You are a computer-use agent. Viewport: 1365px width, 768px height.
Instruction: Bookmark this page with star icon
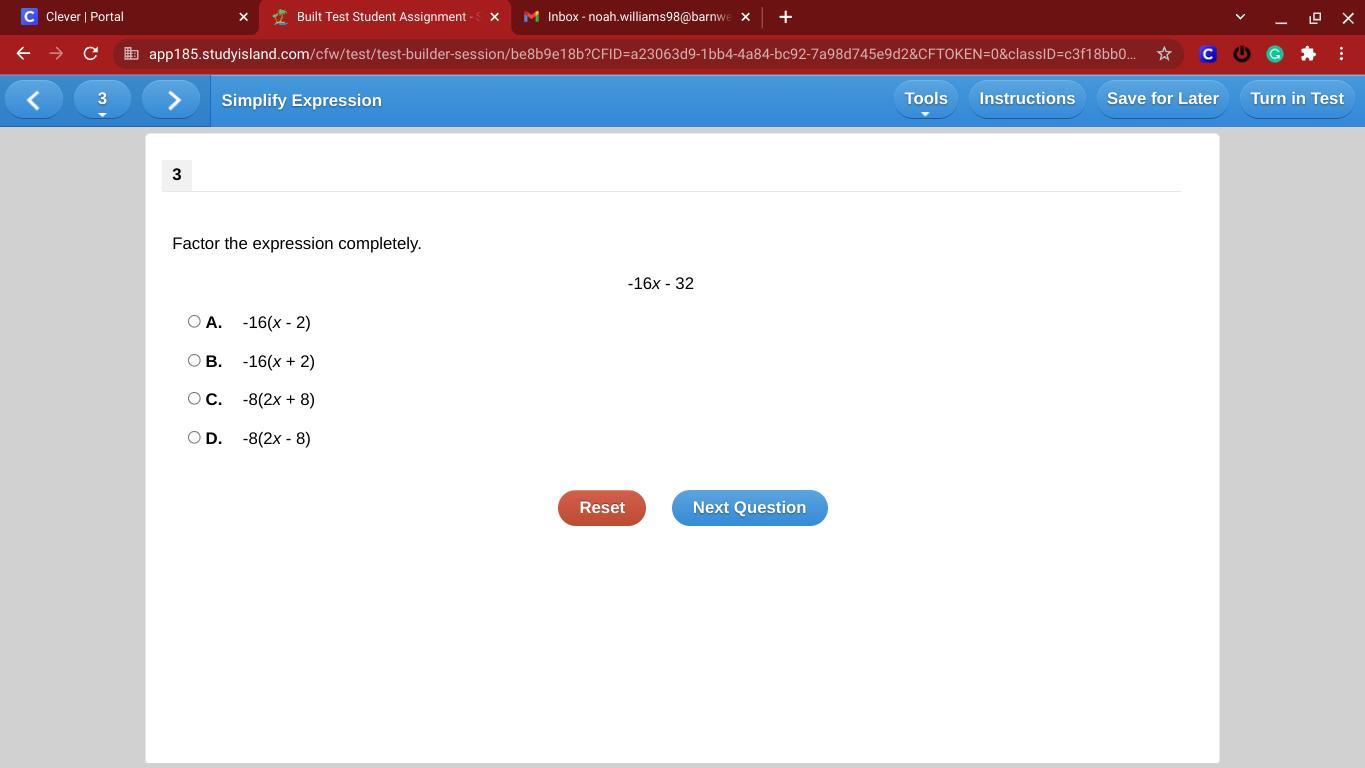tap(1164, 54)
